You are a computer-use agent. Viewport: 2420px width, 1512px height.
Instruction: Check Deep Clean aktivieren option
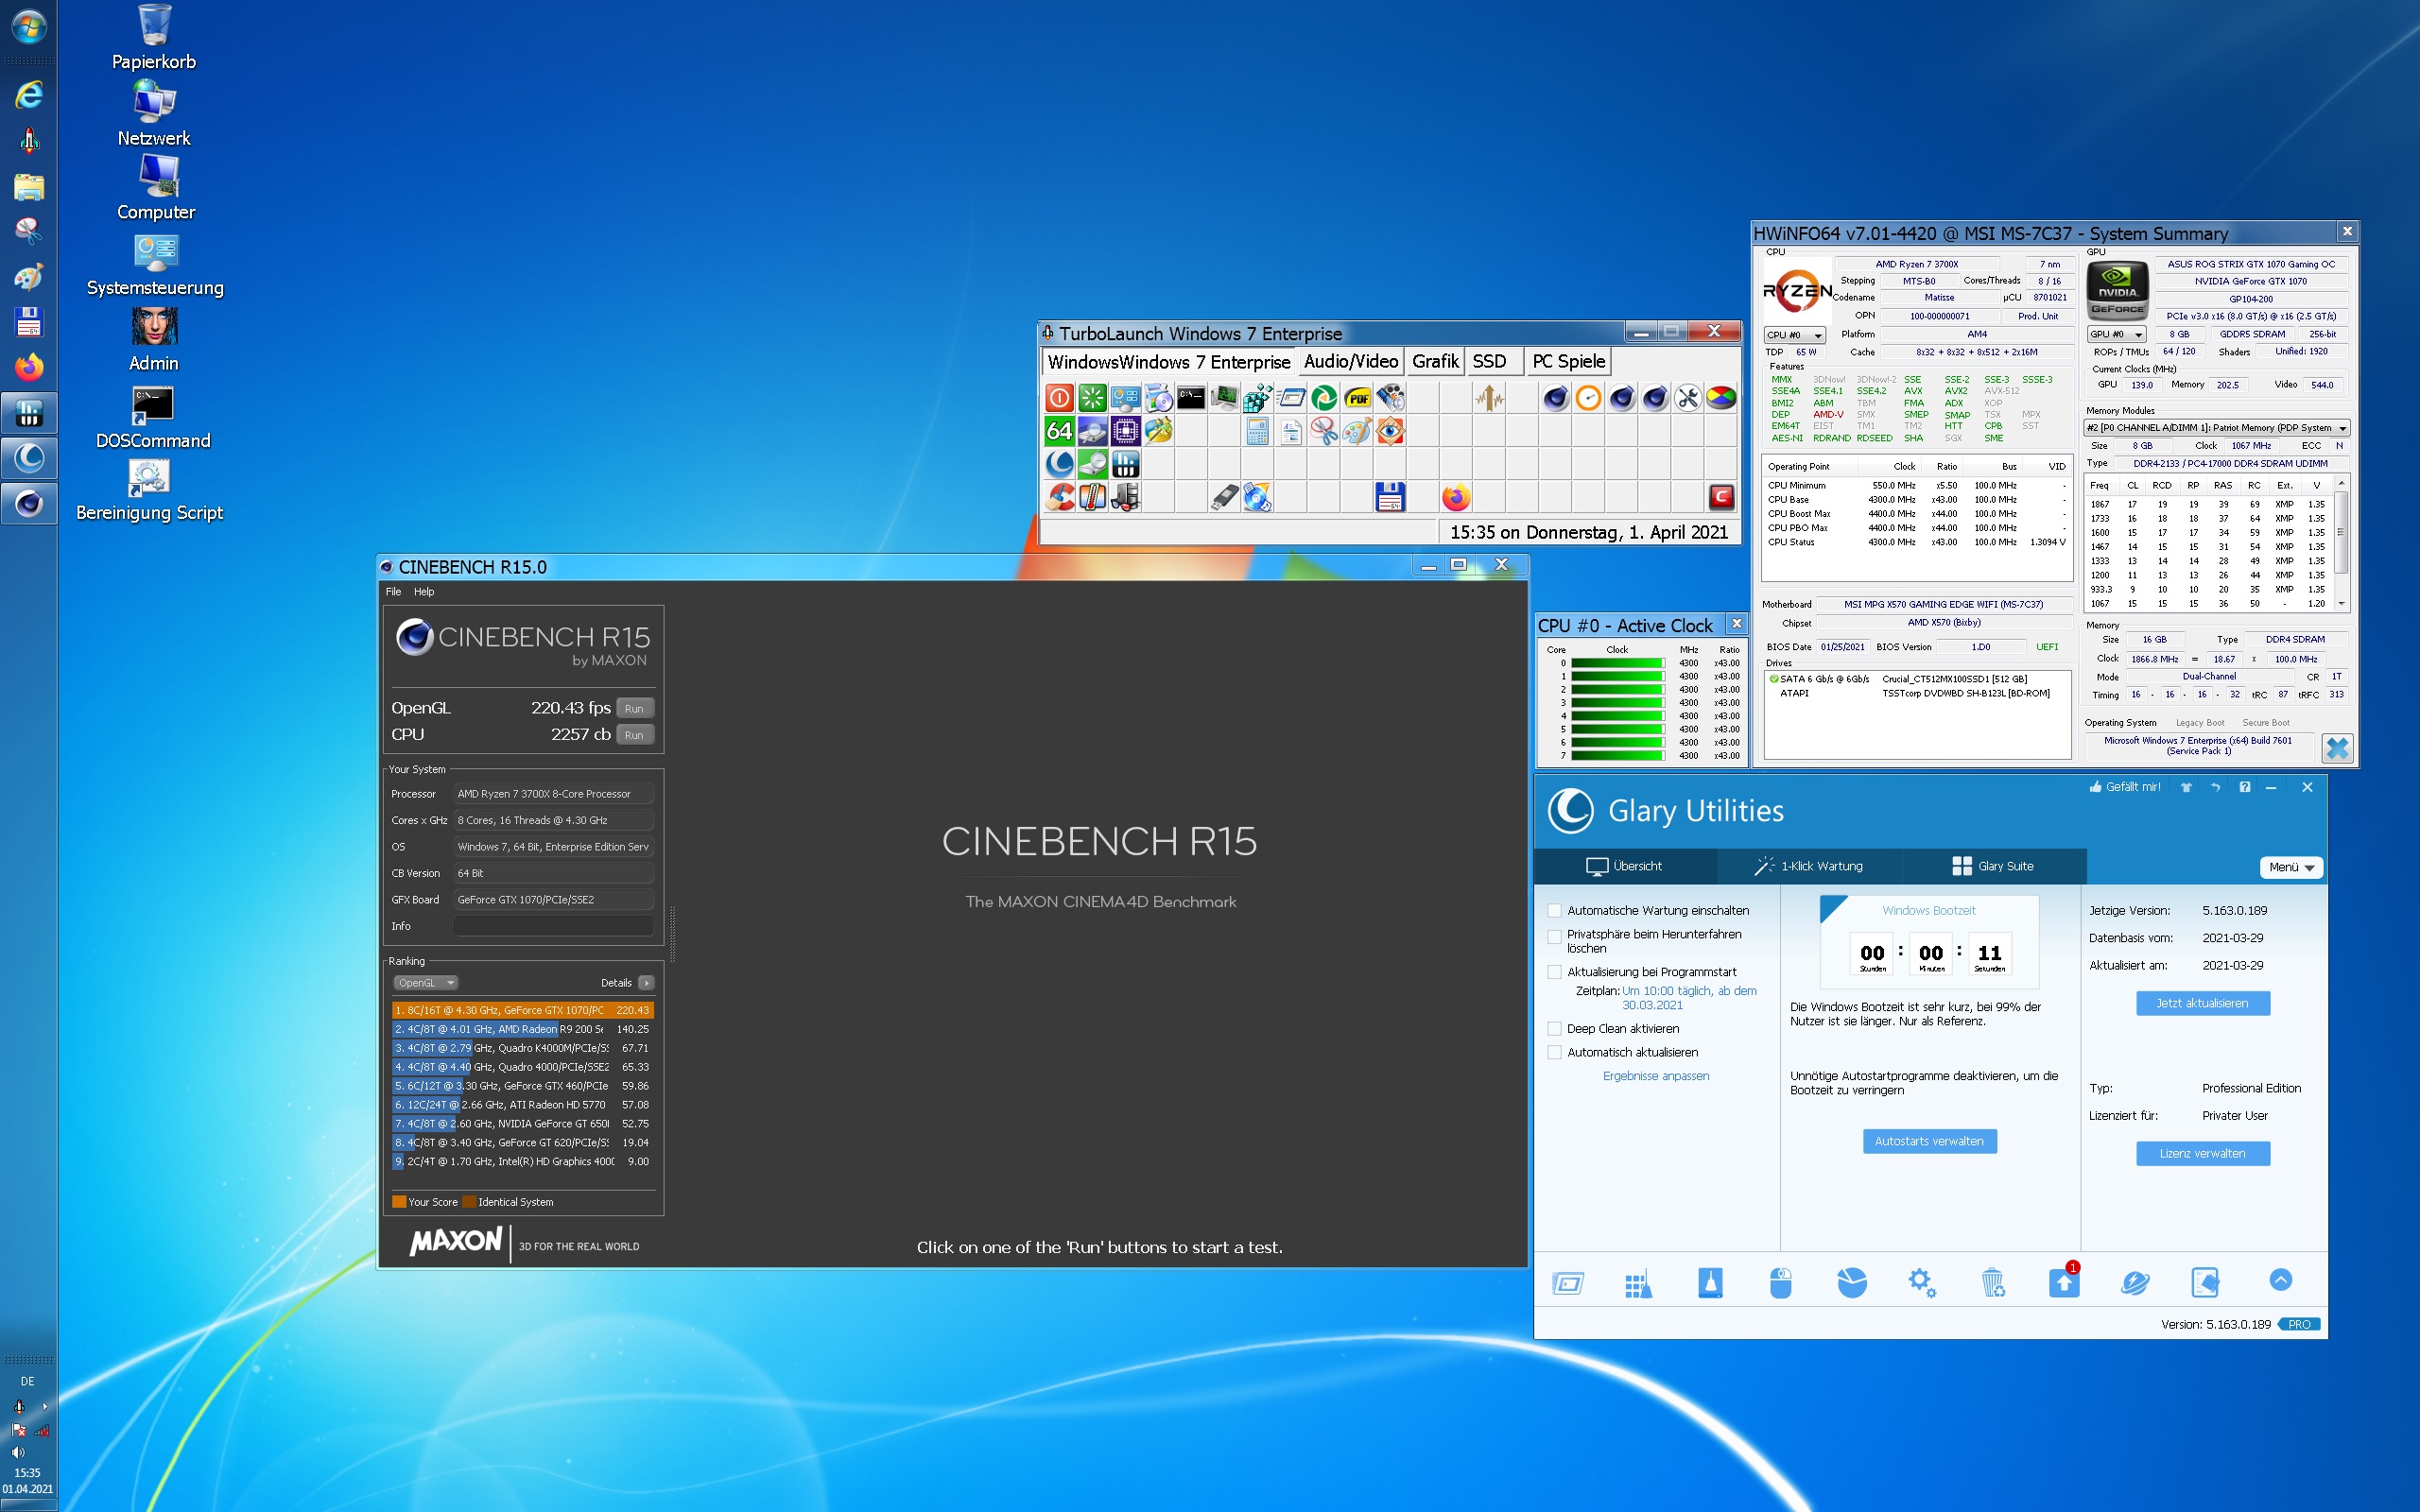pyautogui.click(x=1554, y=1028)
